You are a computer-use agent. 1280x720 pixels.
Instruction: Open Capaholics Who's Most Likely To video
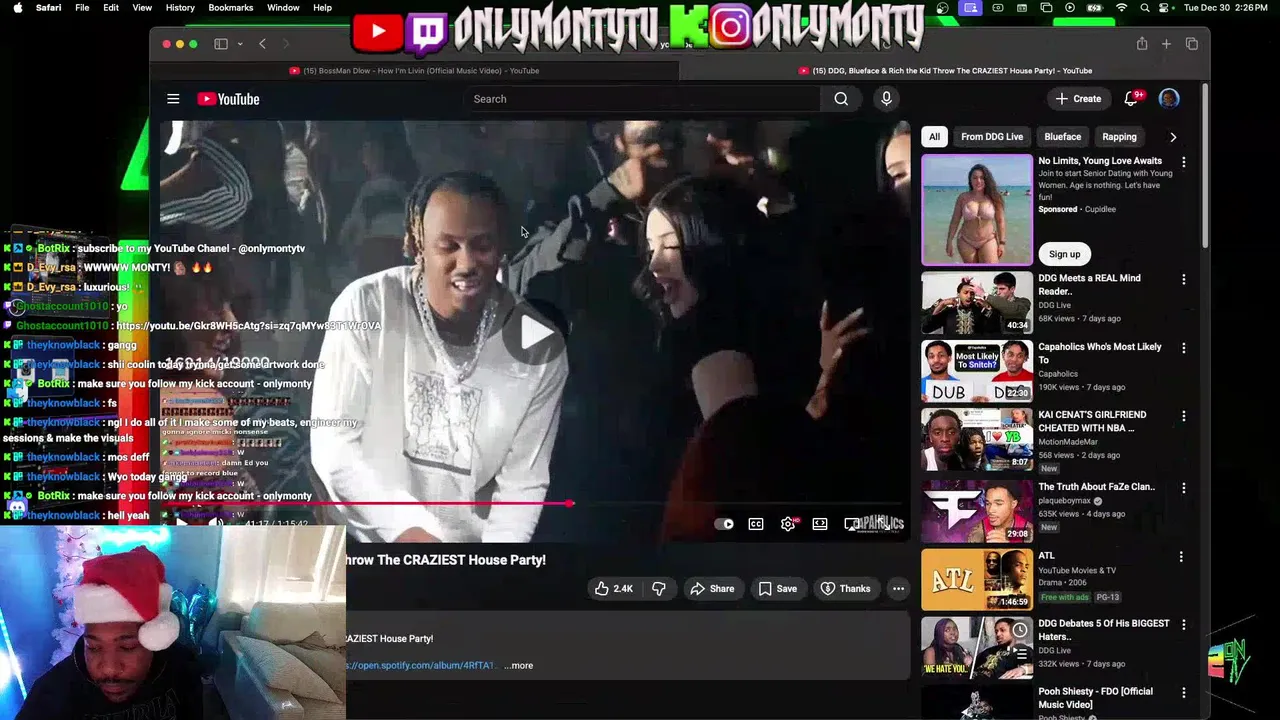point(977,370)
